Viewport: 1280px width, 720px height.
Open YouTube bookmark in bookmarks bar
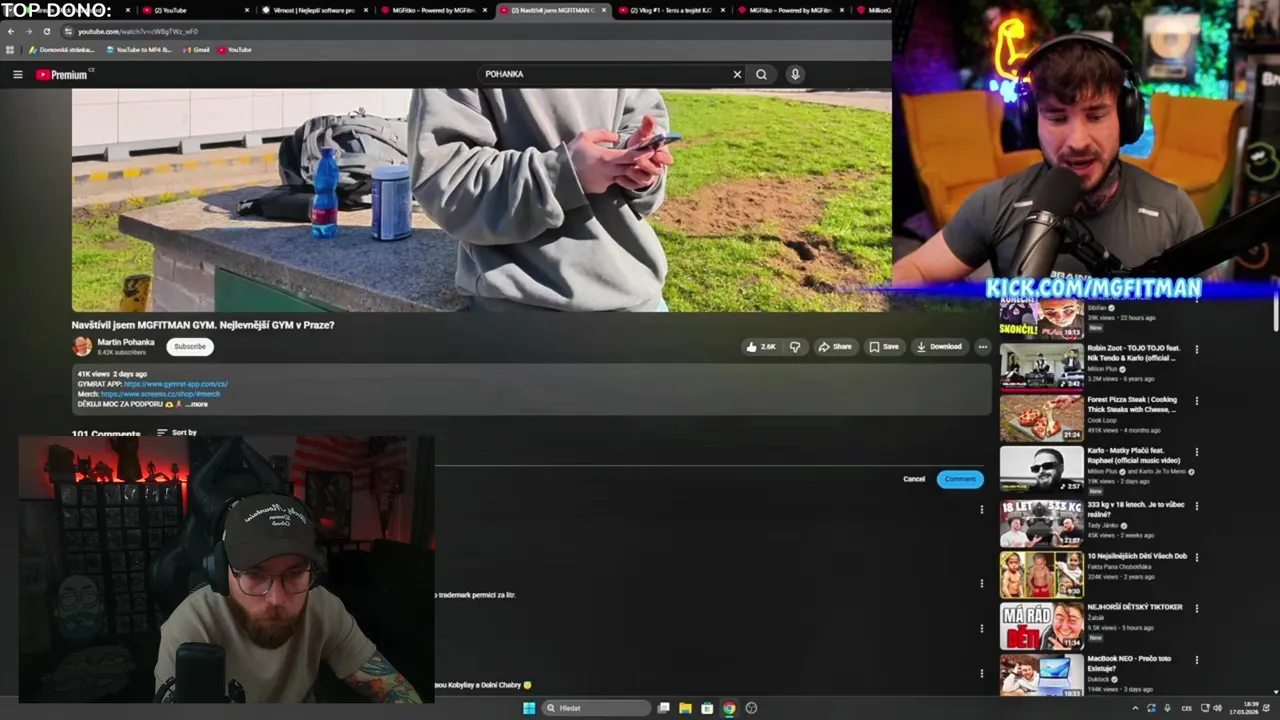point(235,50)
